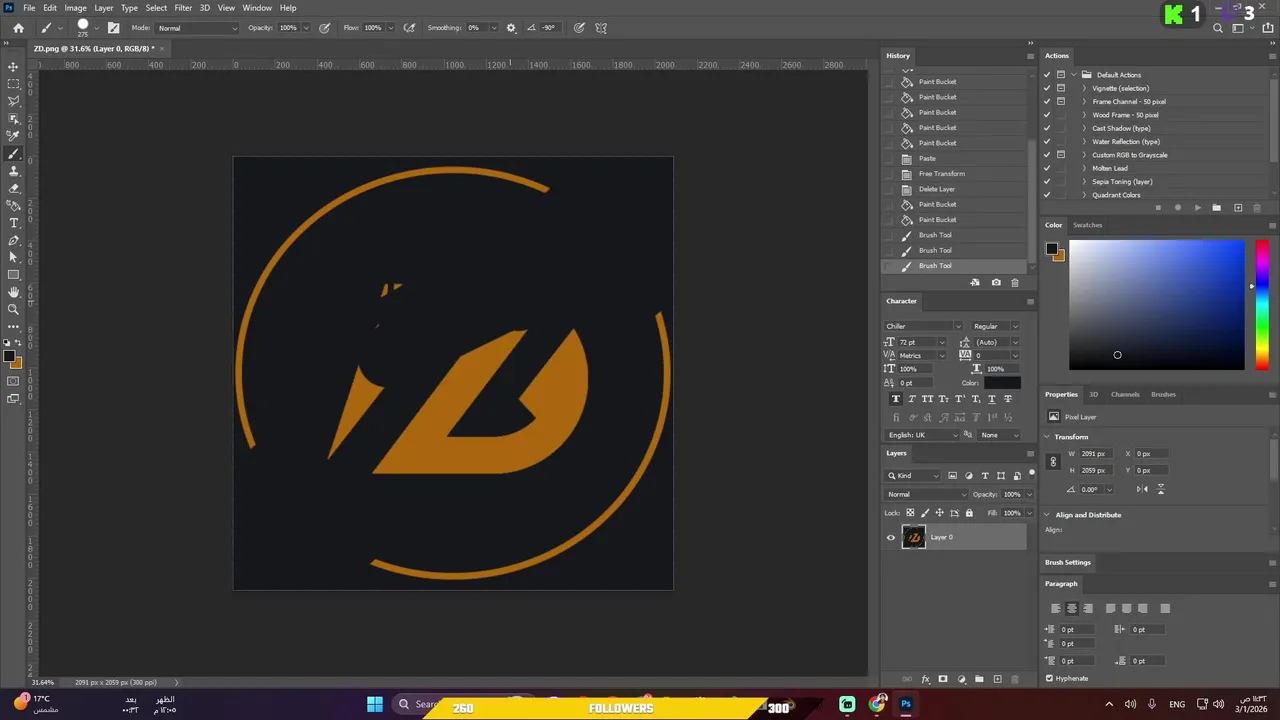This screenshot has height=720, width=1280.
Task: Create new adjustment layer icon
Action: pos(962,679)
